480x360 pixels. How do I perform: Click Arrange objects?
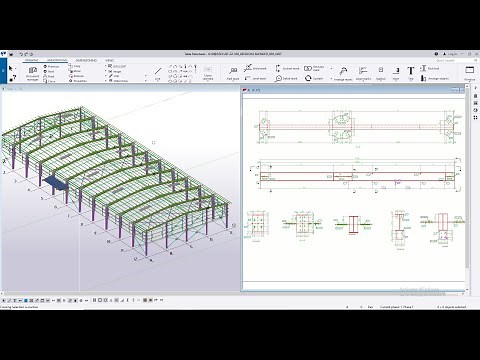pos(434,78)
